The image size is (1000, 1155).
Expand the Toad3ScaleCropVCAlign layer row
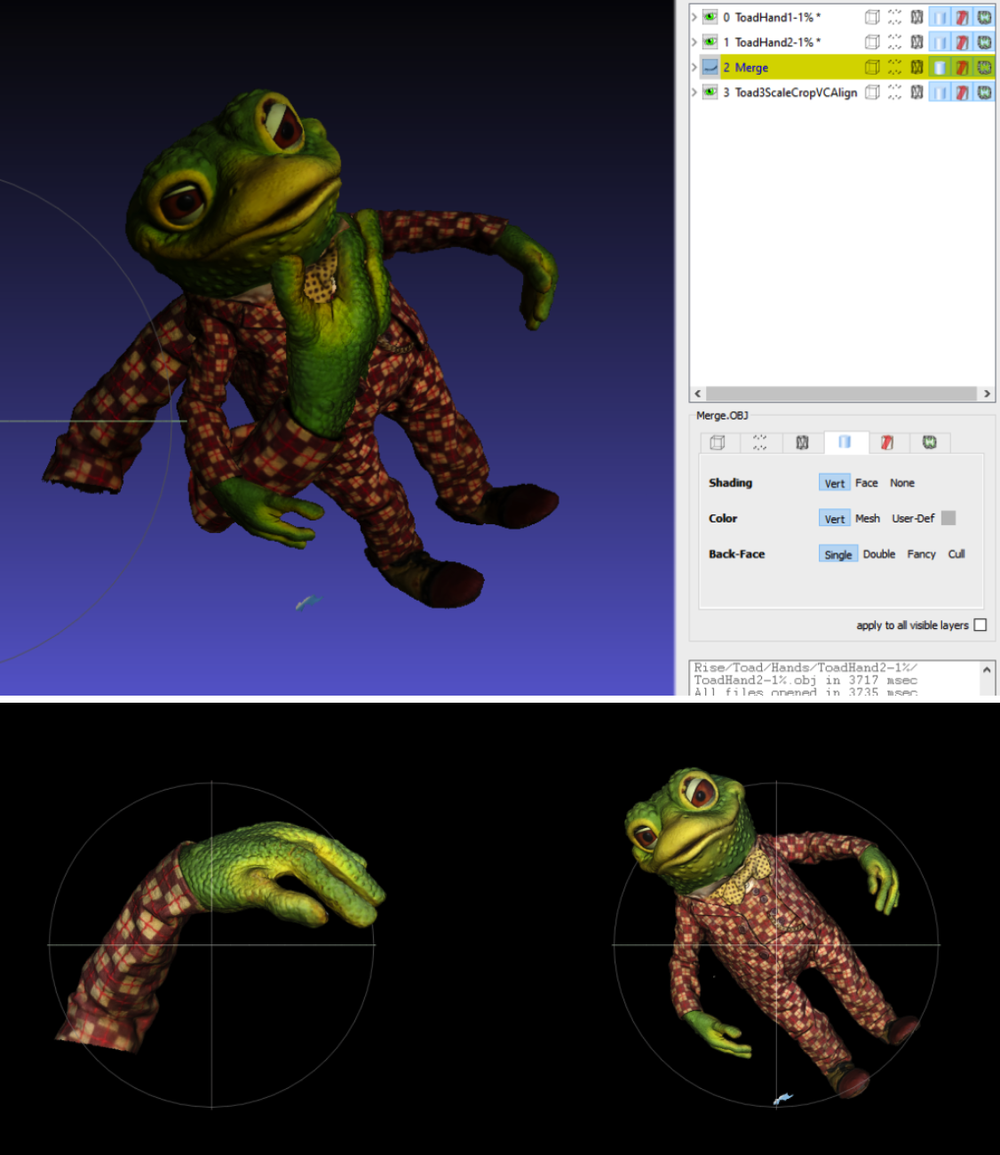click(694, 92)
